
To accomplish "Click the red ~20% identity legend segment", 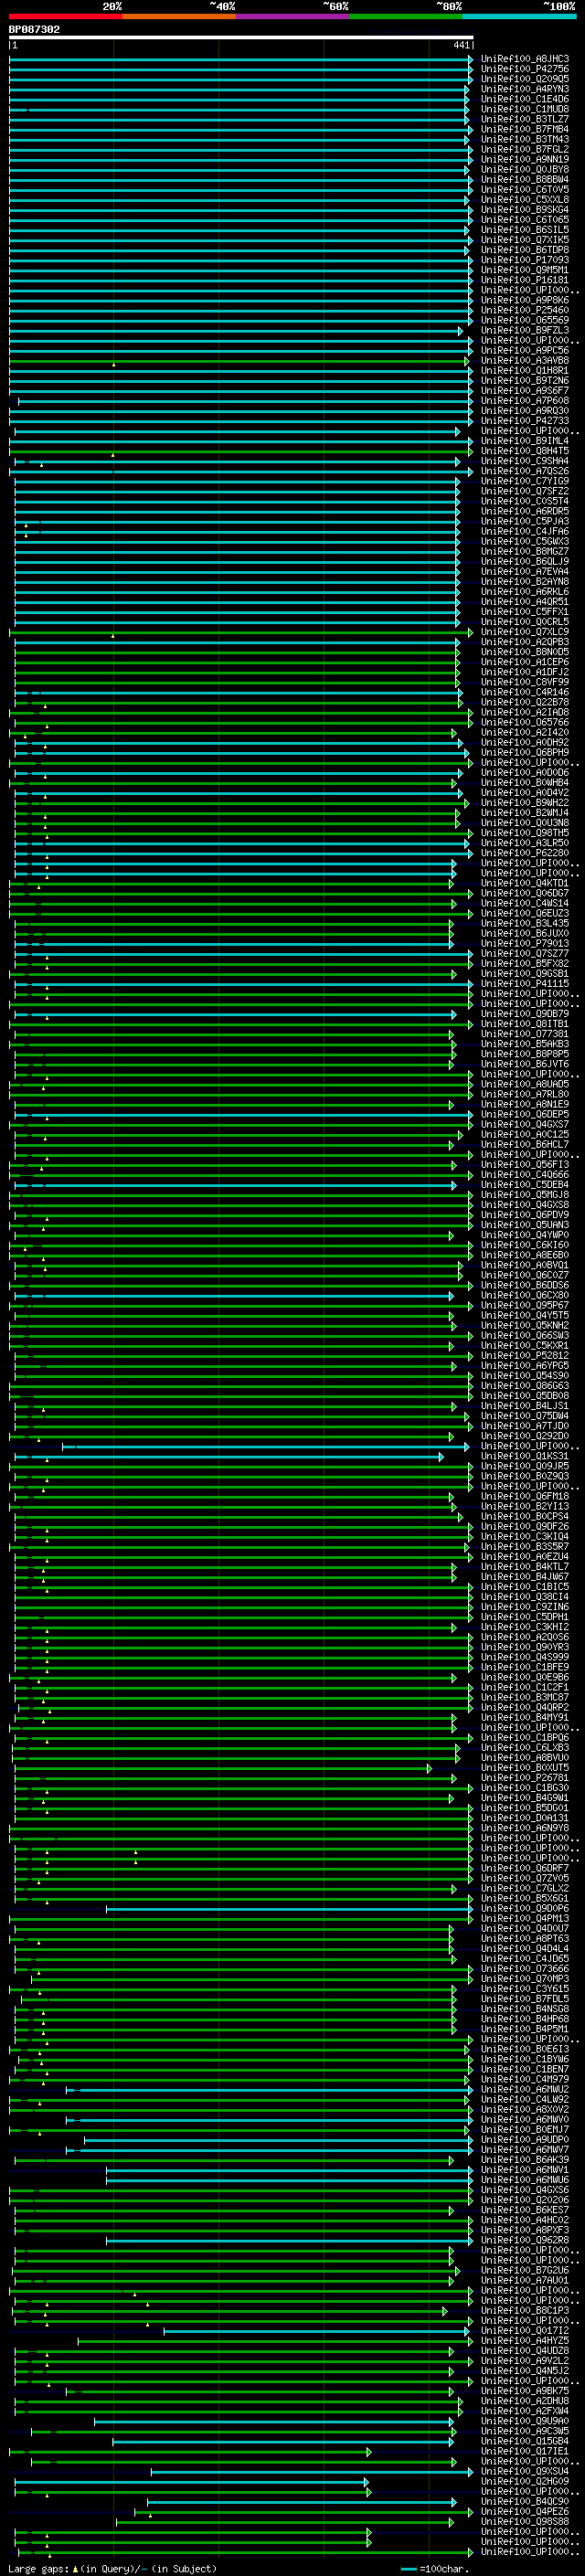I will 65,17.
